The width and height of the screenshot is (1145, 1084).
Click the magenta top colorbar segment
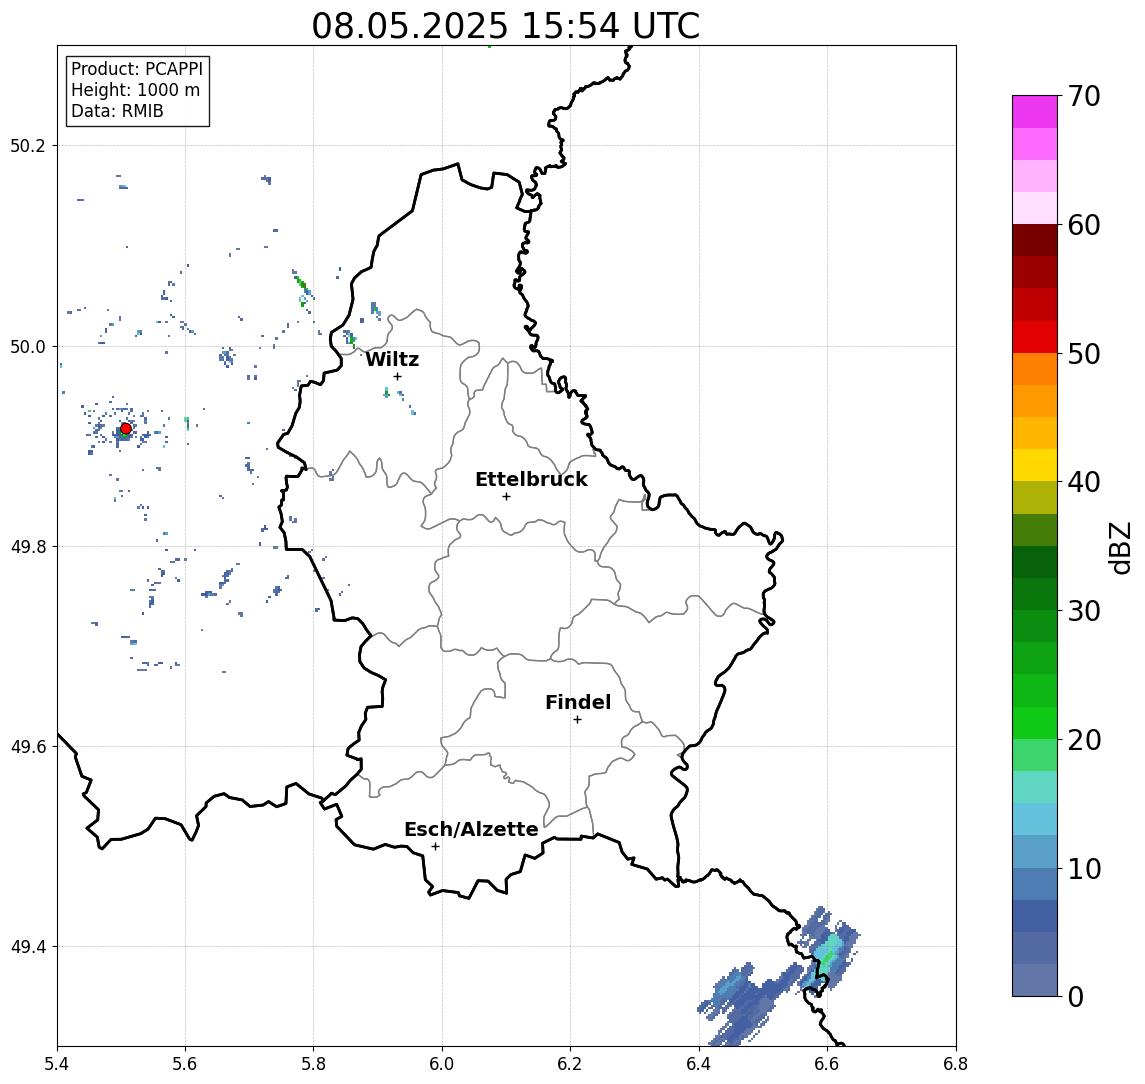click(x=1035, y=112)
